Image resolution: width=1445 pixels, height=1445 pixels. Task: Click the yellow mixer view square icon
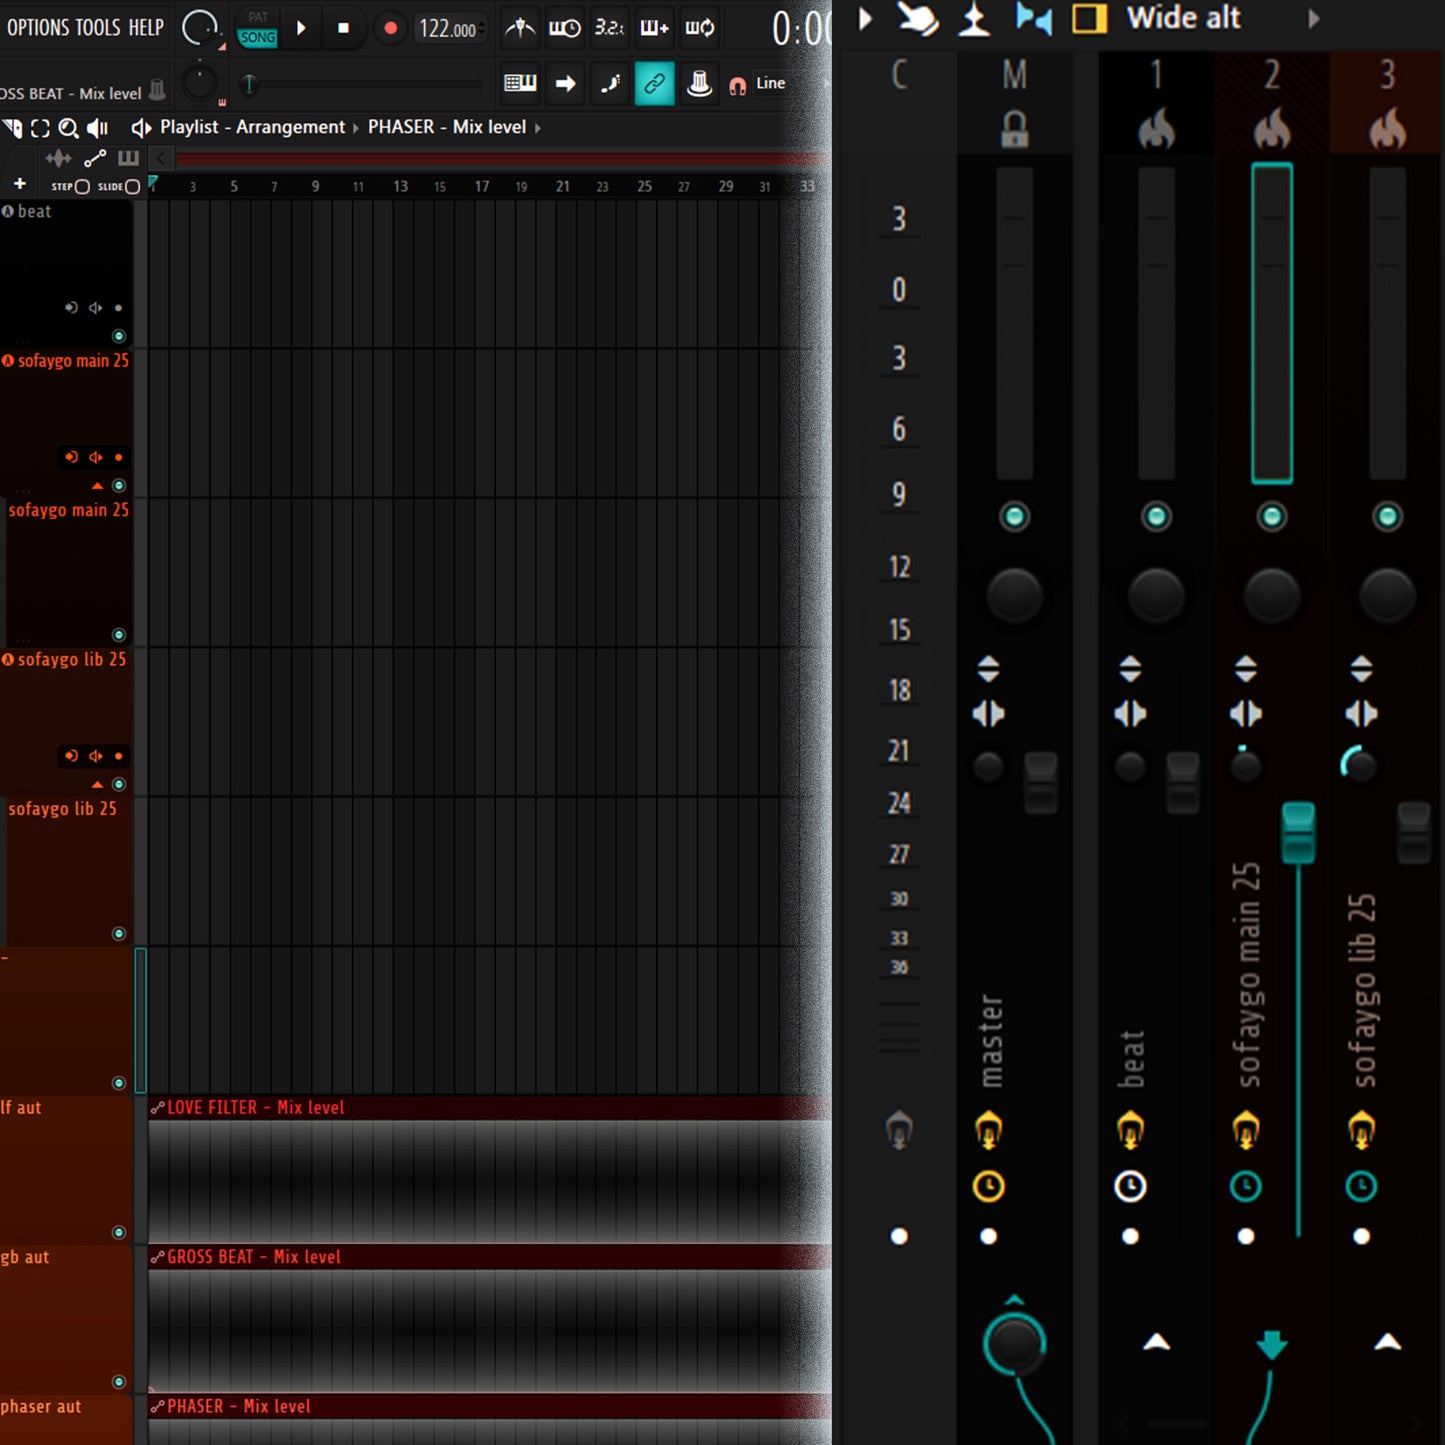(x=1089, y=18)
